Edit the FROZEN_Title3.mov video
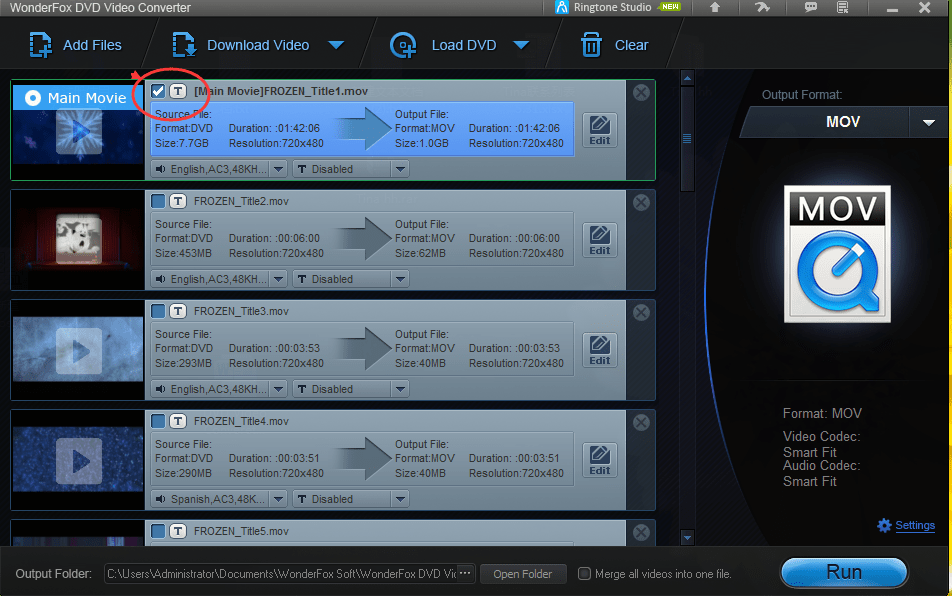This screenshot has height=596, width=952. [600, 350]
